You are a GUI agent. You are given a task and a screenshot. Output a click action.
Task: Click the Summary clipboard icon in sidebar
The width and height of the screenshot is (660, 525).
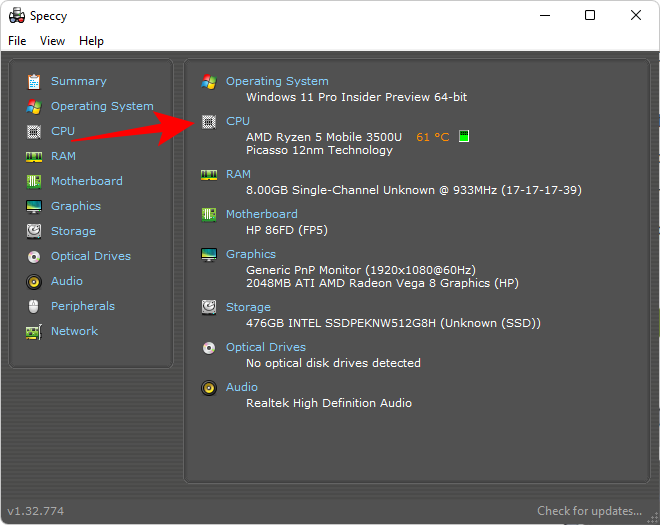pos(34,81)
